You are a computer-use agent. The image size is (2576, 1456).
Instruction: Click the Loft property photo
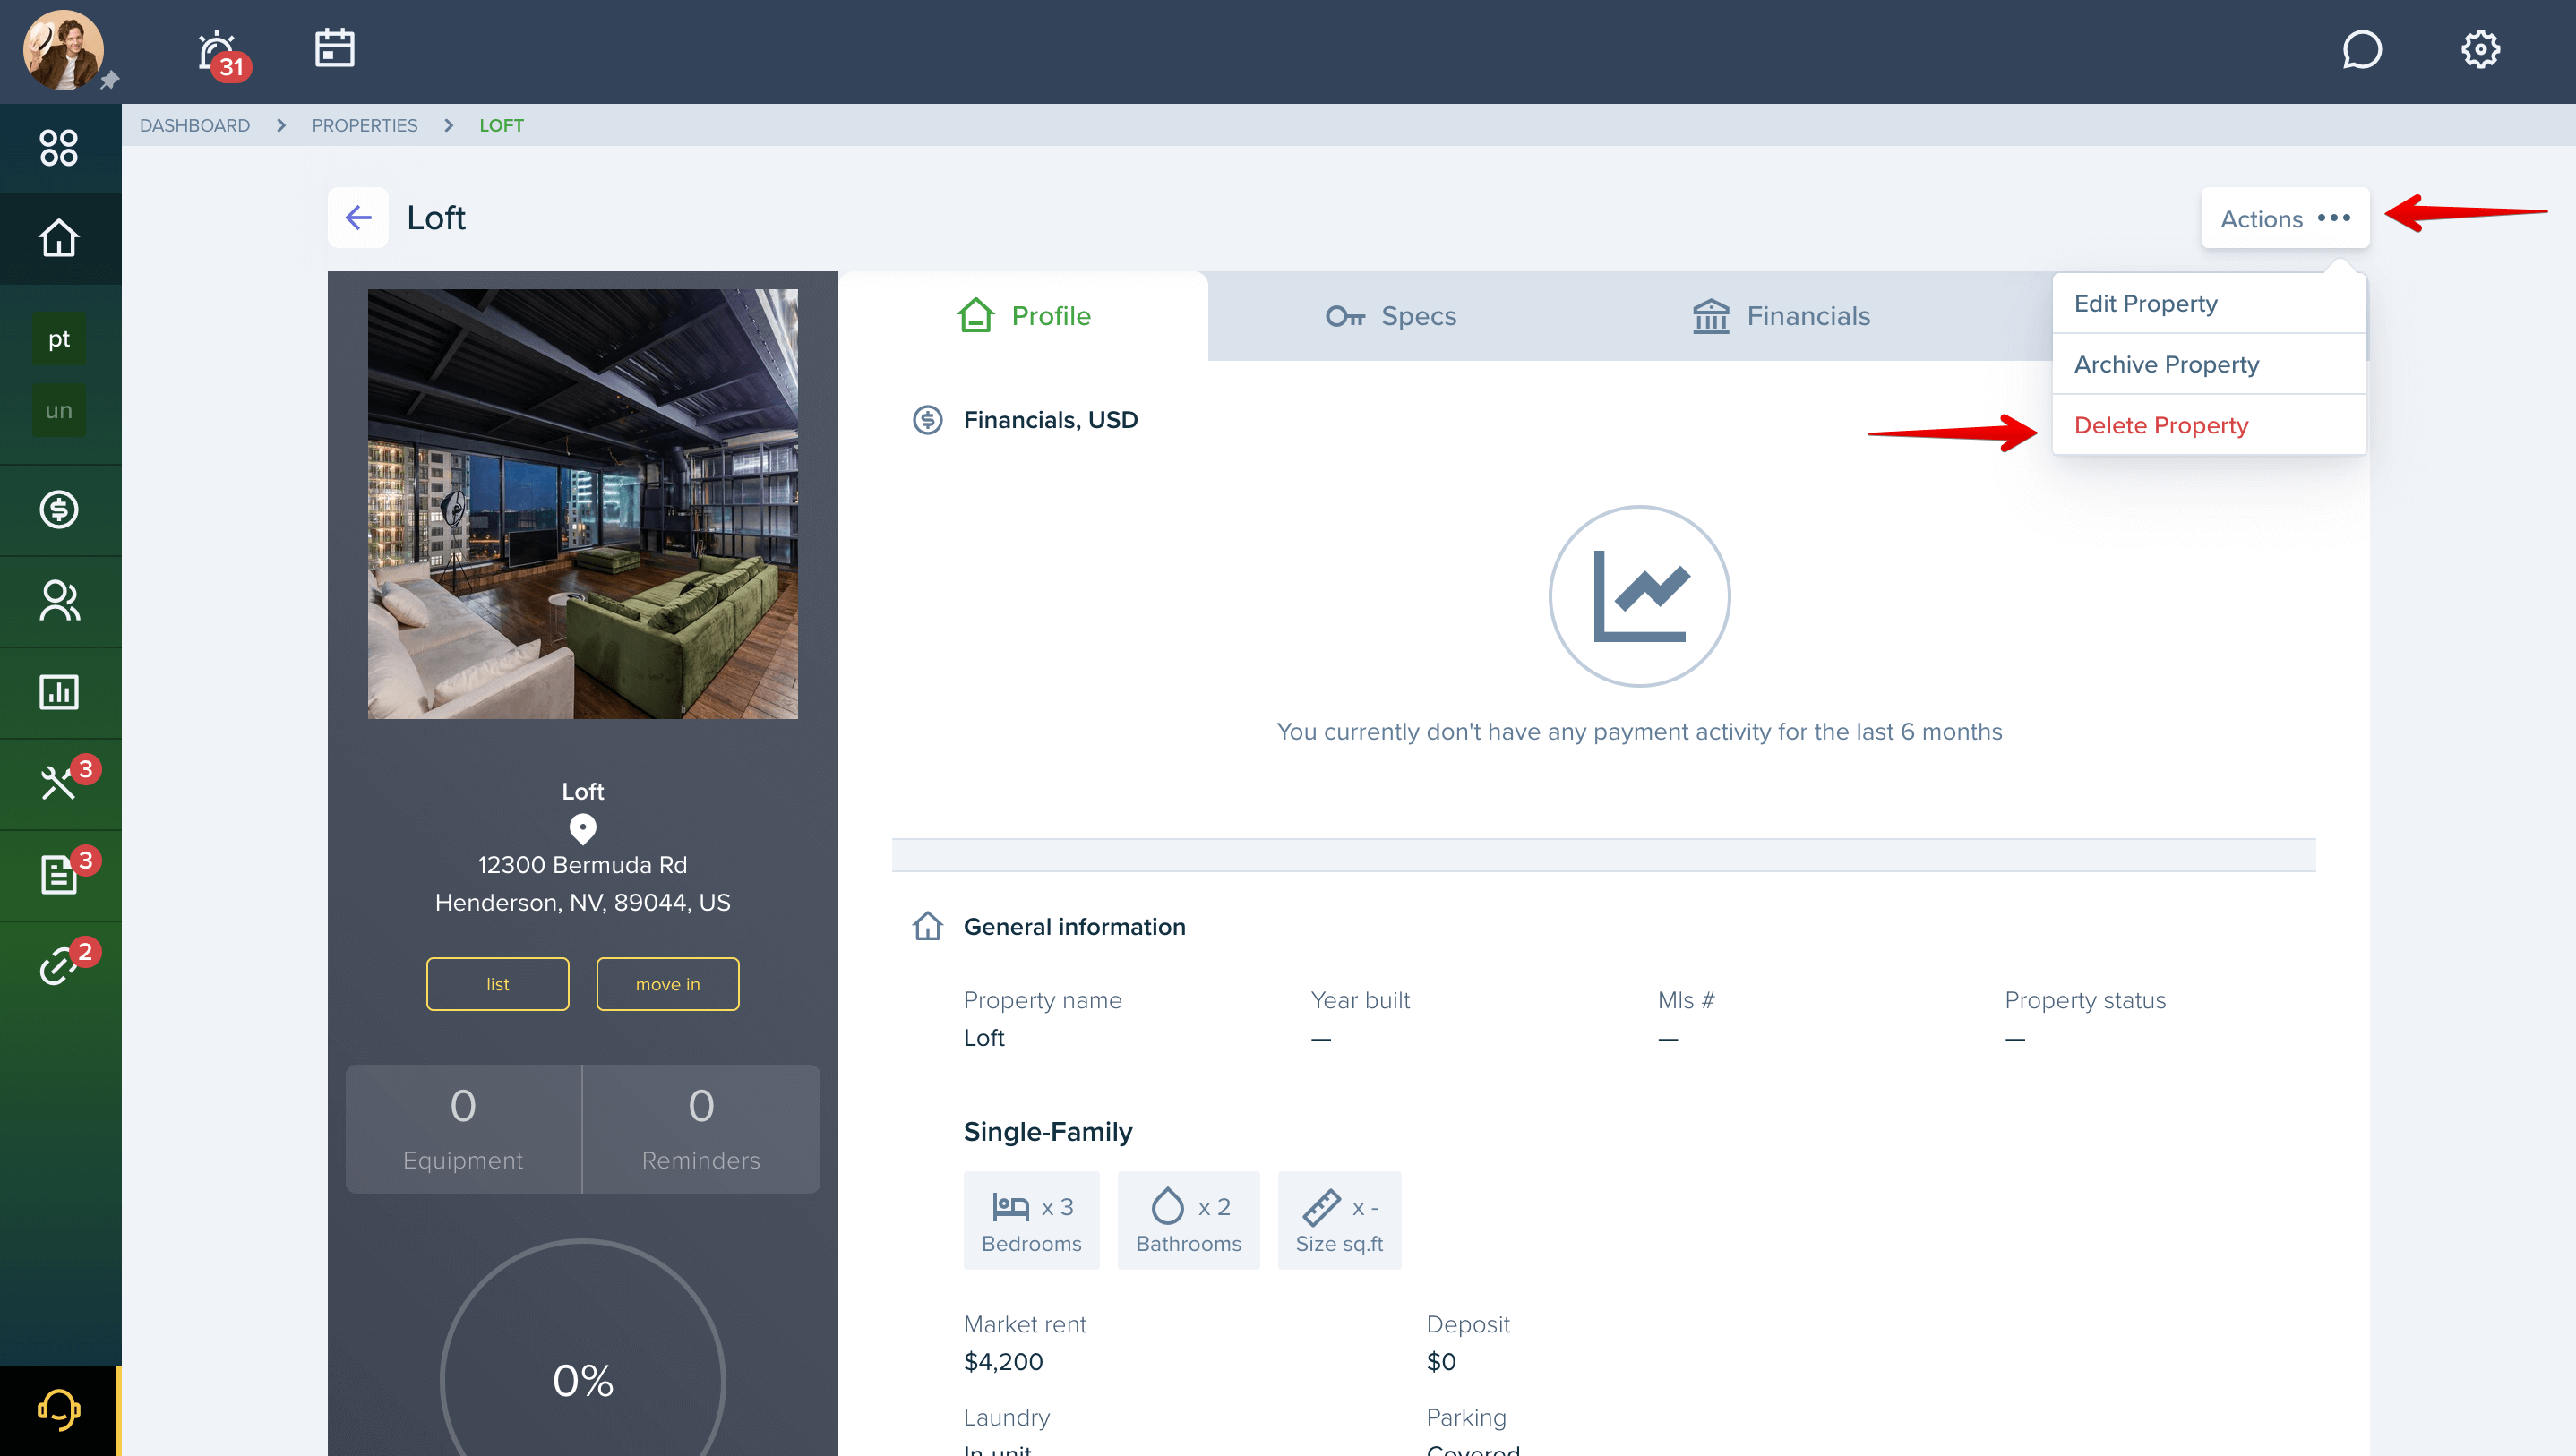(x=583, y=504)
